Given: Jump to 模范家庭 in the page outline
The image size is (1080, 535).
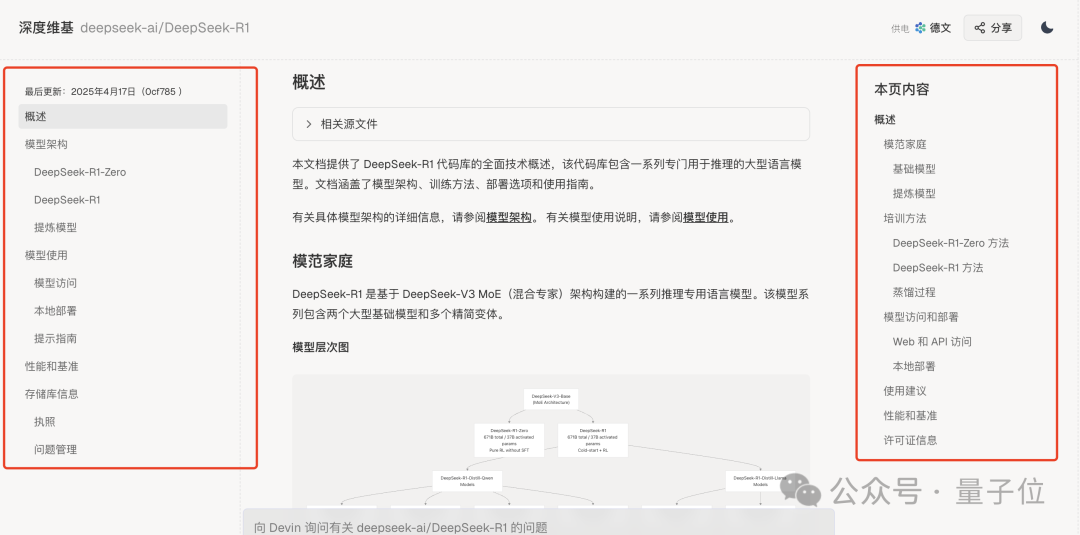Looking at the screenshot, I should [905, 145].
